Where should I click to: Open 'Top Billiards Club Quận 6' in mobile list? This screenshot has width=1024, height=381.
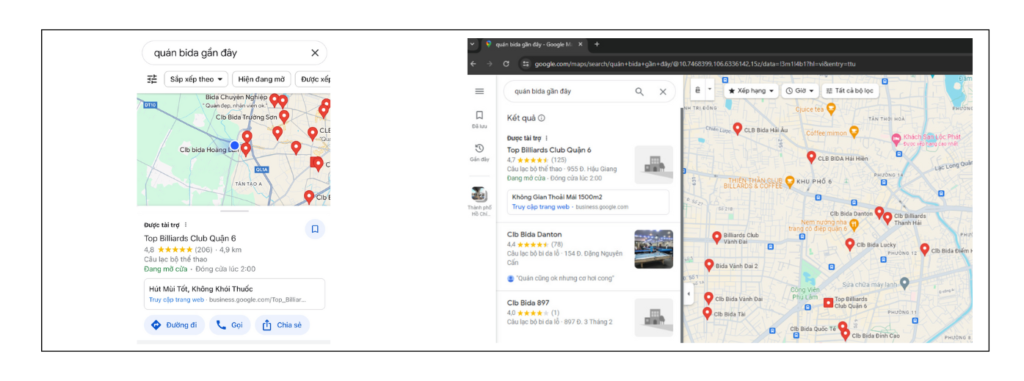[x=190, y=239]
